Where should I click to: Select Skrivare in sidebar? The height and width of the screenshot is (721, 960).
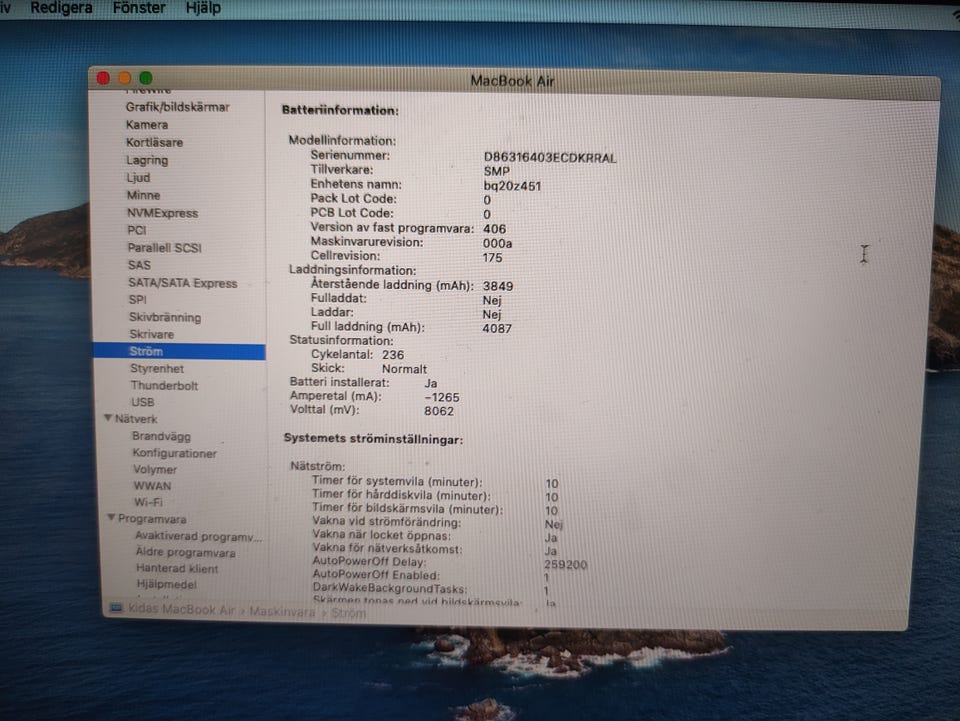[151, 334]
